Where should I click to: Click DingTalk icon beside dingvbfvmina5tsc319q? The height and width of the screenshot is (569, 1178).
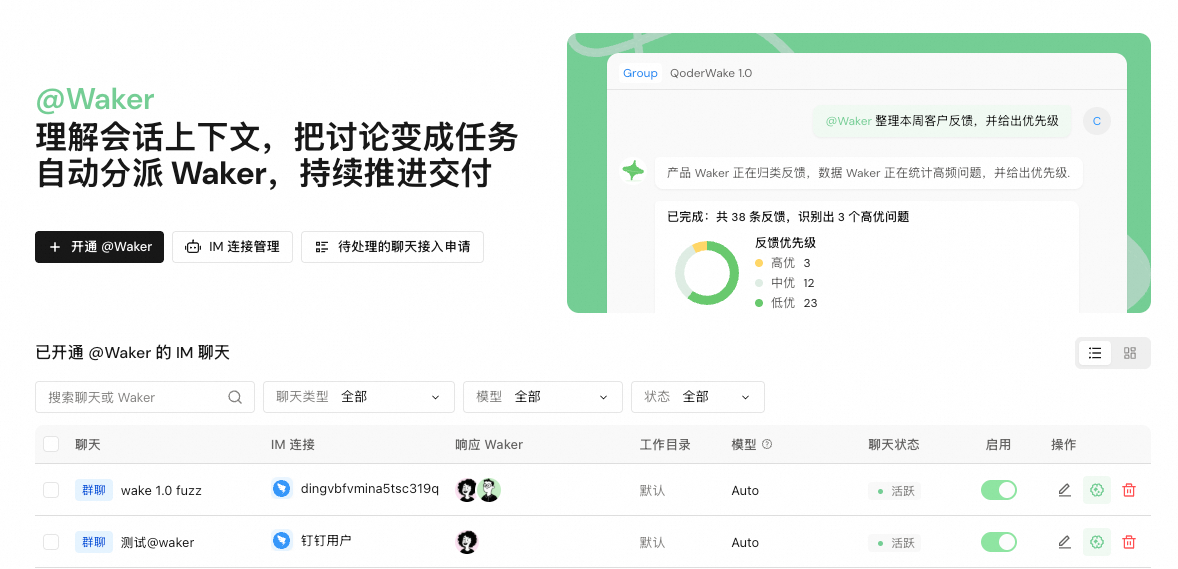point(282,489)
